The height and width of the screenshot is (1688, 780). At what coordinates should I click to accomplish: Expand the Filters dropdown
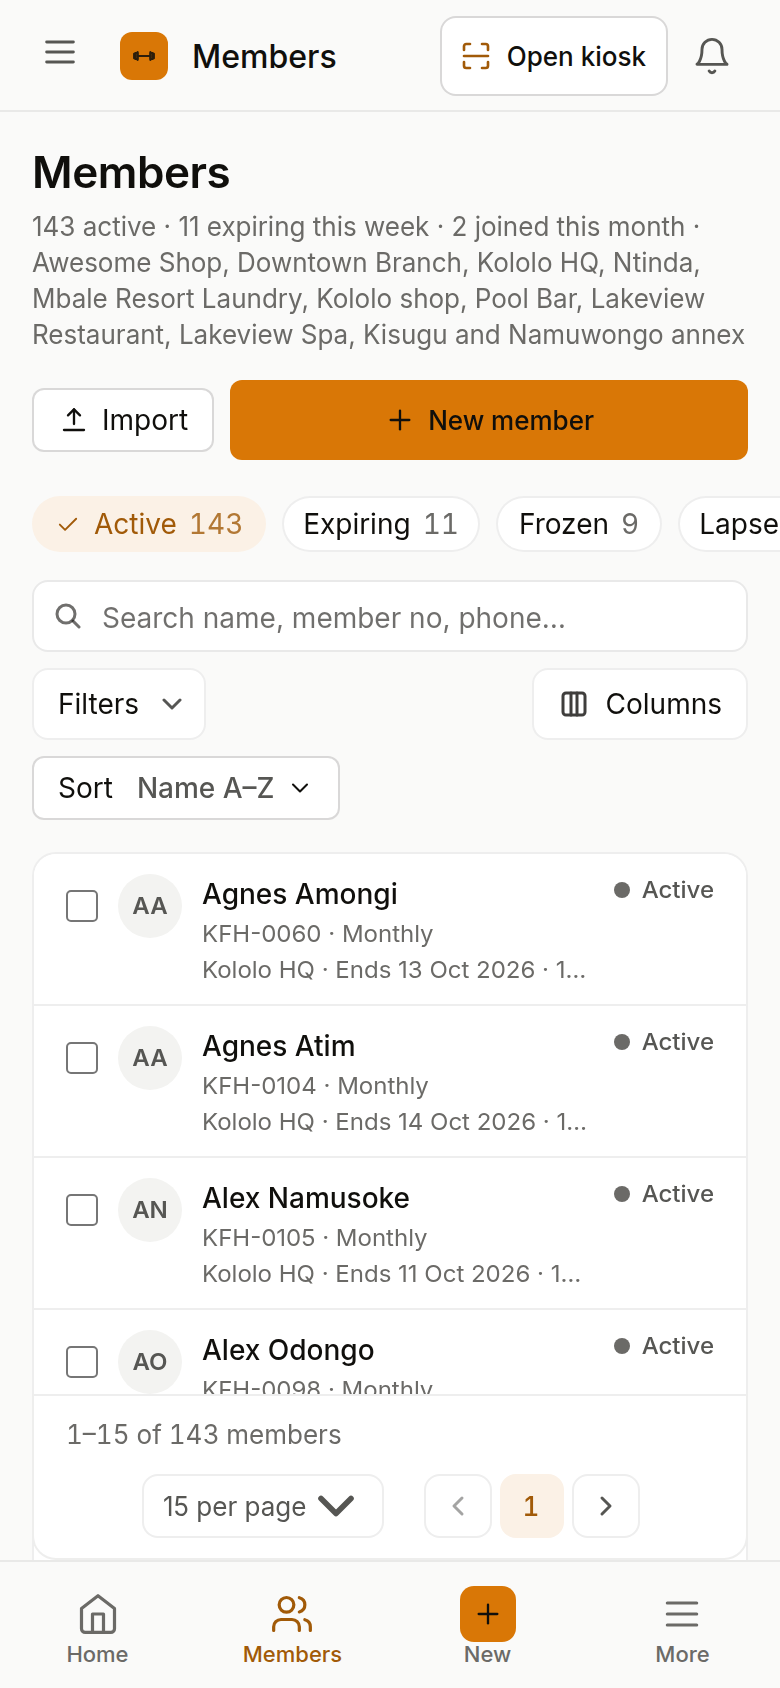(119, 704)
